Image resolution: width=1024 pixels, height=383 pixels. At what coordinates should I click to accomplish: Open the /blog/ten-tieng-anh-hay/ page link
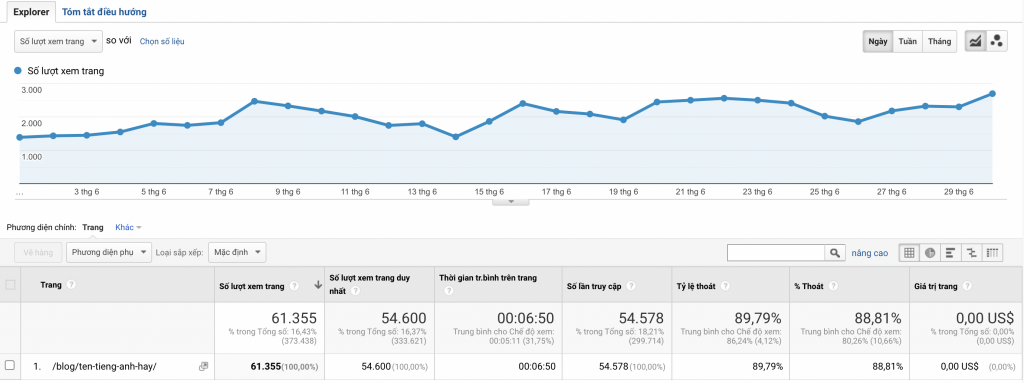tap(104, 367)
